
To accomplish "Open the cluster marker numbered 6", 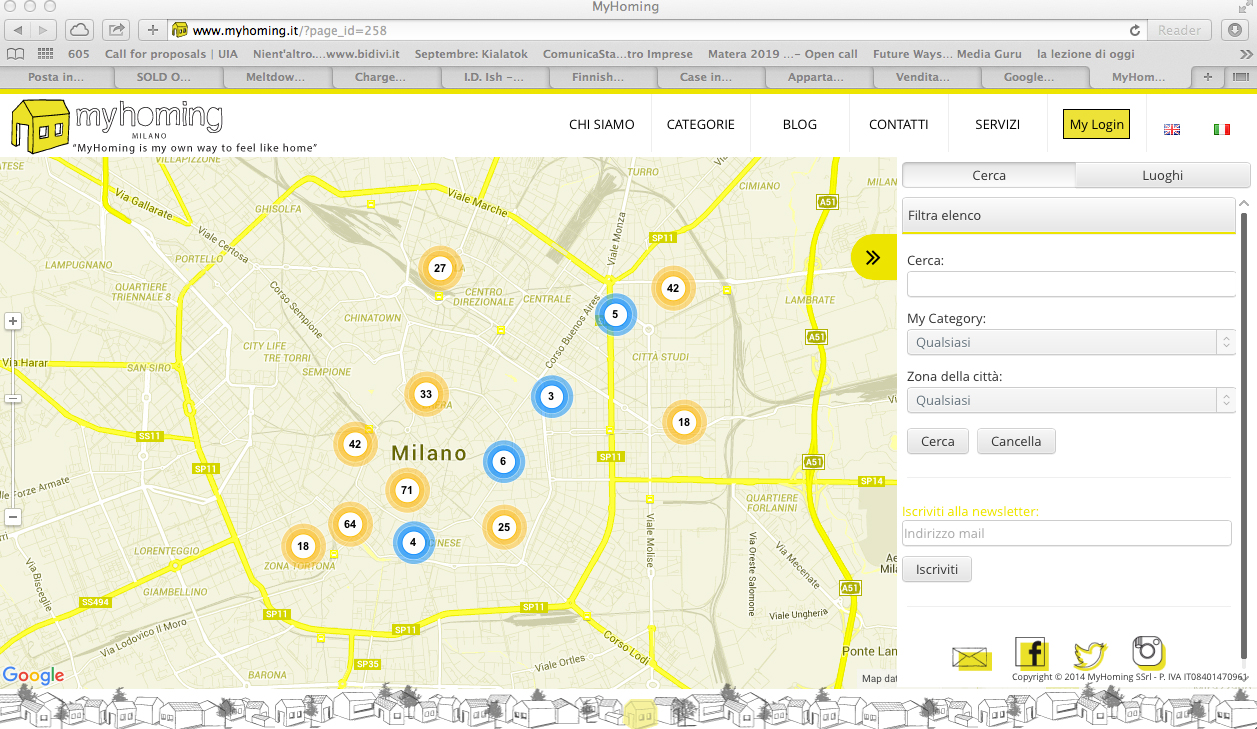I will pyautogui.click(x=503, y=461).
